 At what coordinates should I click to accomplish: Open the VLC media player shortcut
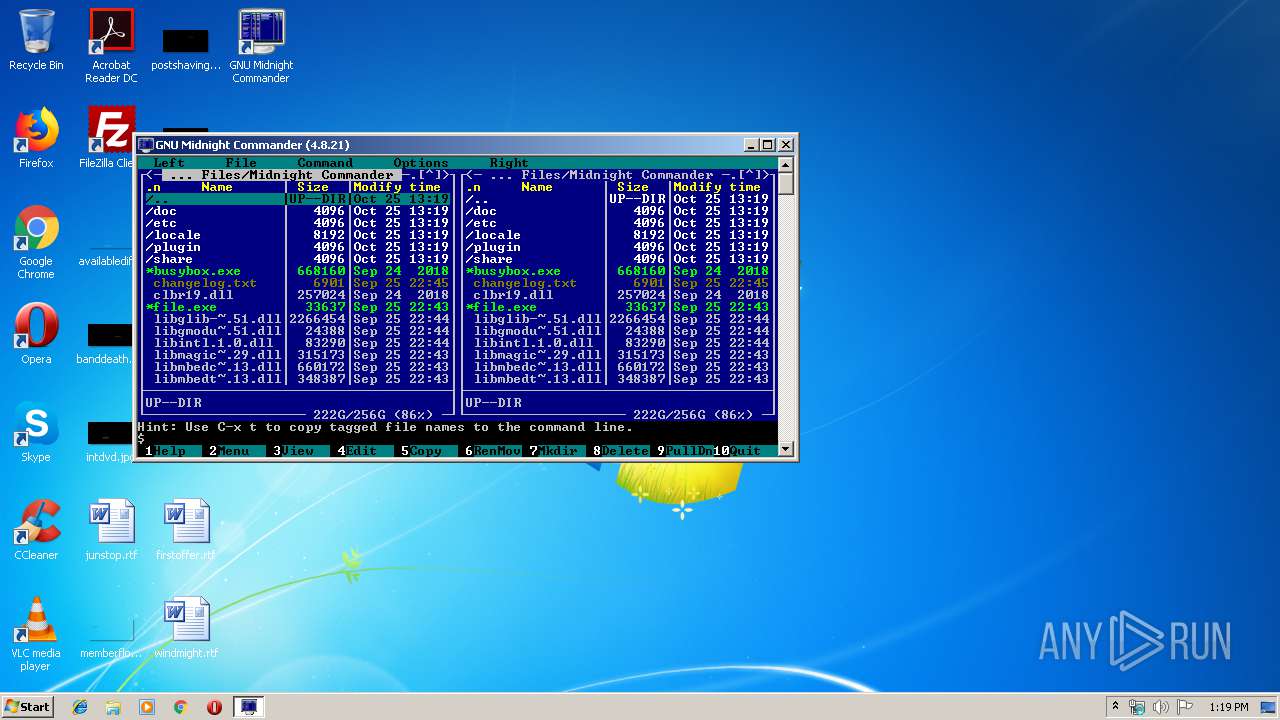pos(36,634)
